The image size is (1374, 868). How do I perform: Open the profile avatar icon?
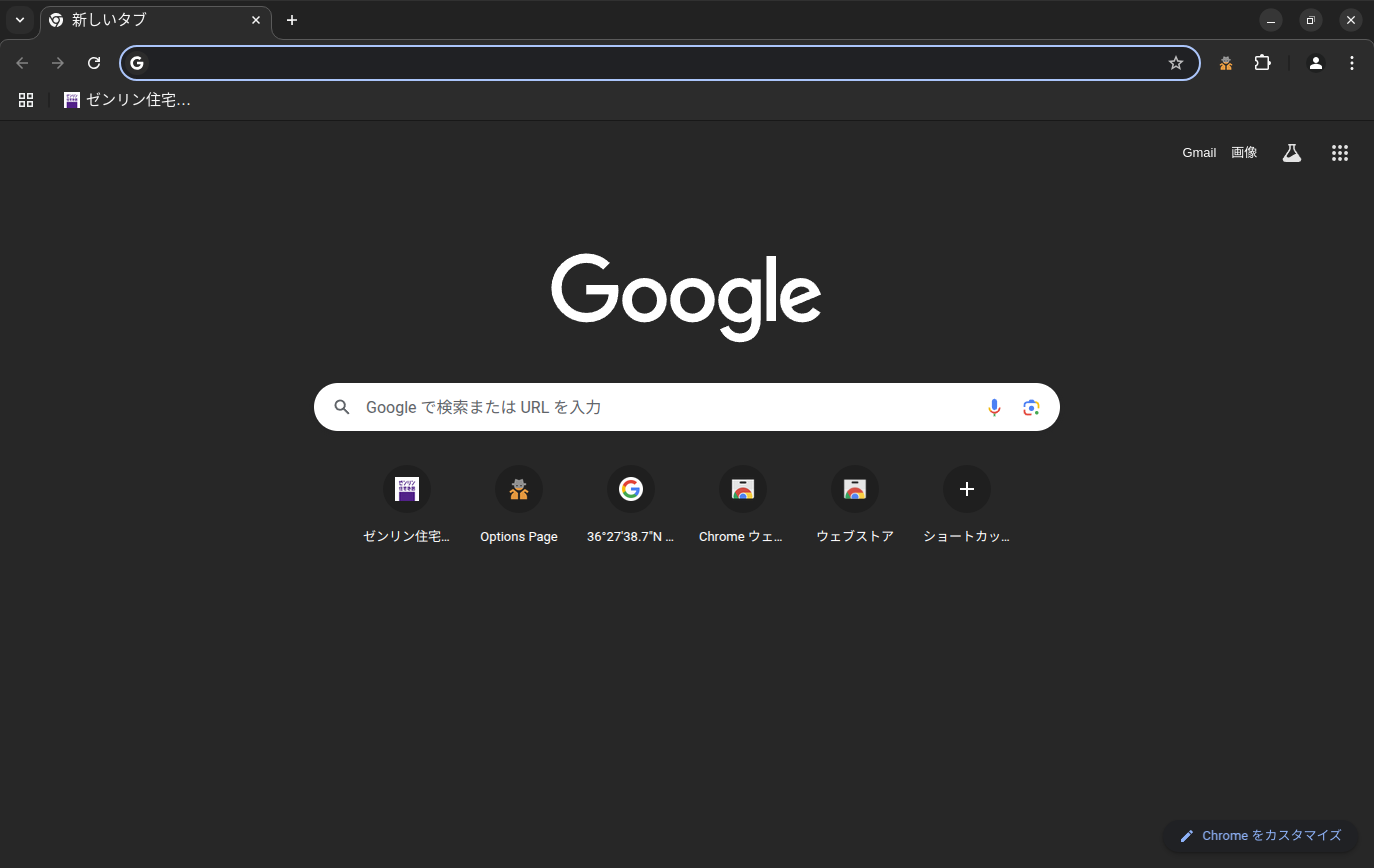pos(1316,63)
